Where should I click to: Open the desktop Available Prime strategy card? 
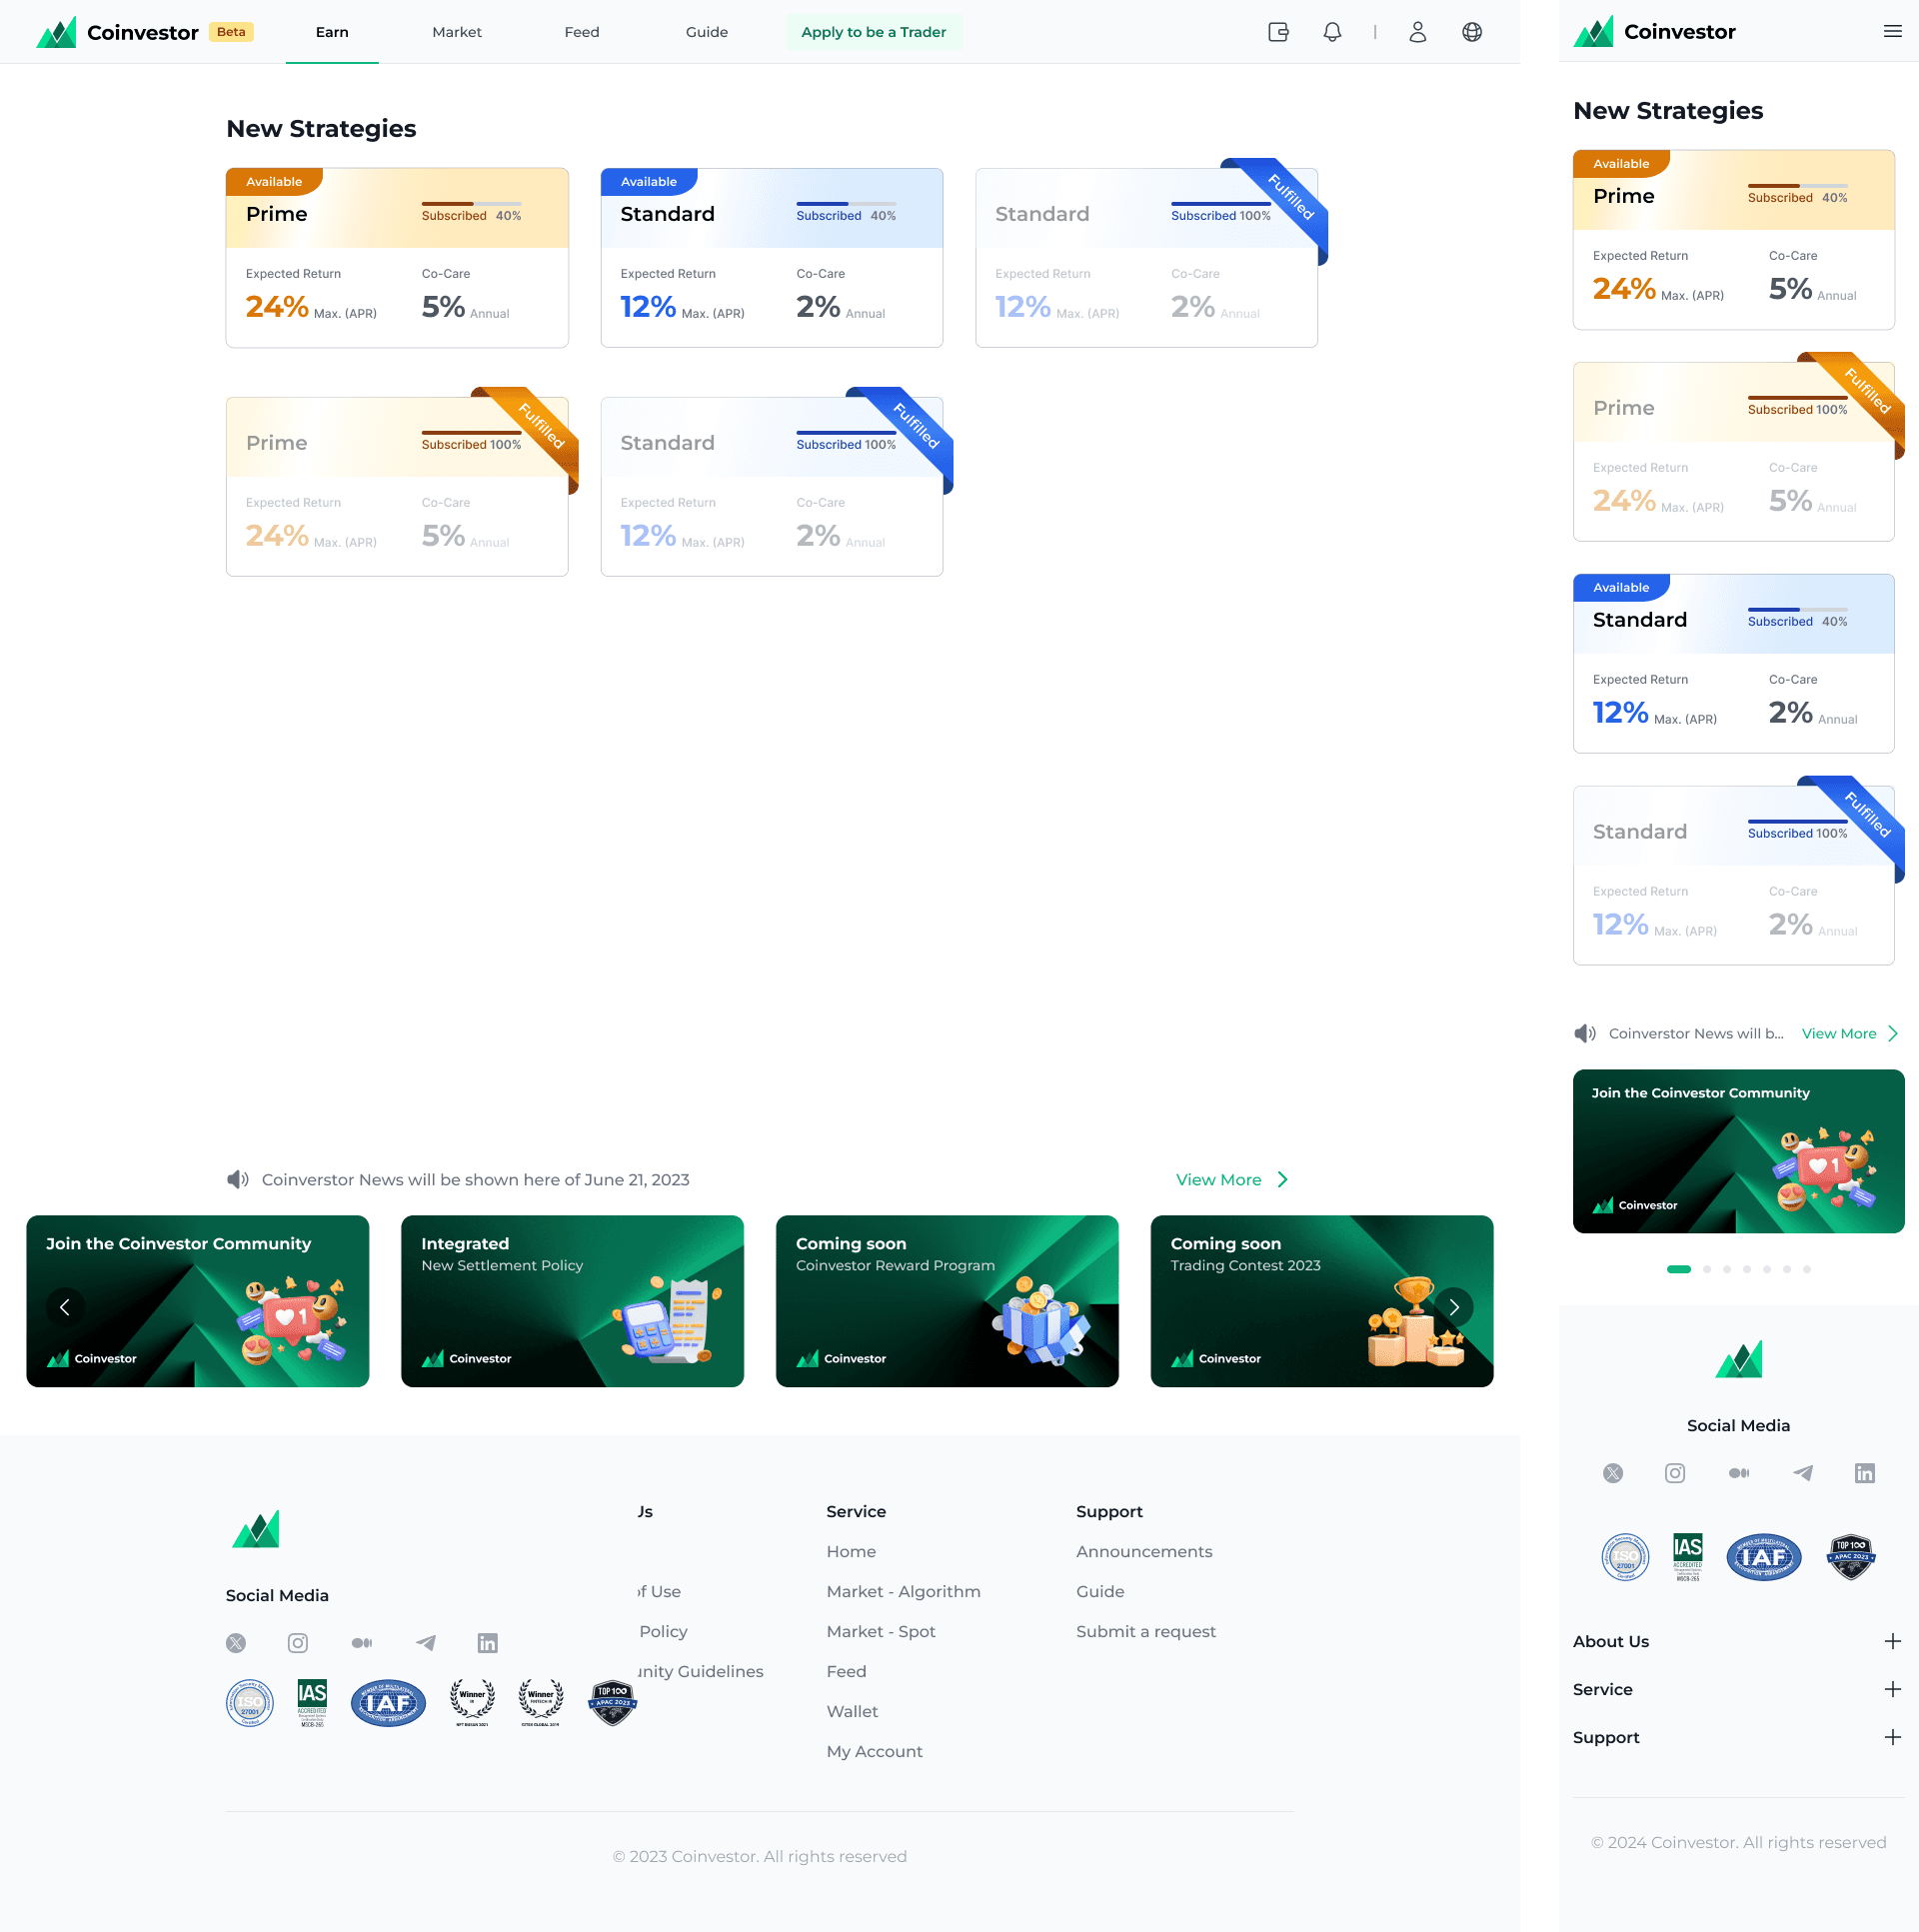pos(397,258)
